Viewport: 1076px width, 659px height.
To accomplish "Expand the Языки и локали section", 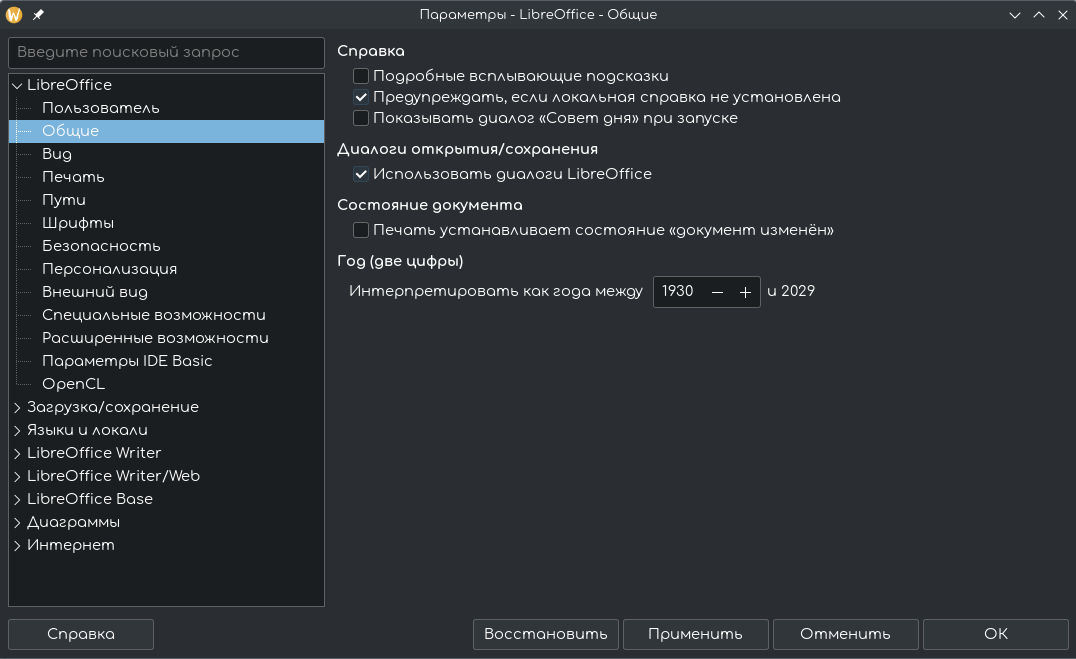I will 17,430.
